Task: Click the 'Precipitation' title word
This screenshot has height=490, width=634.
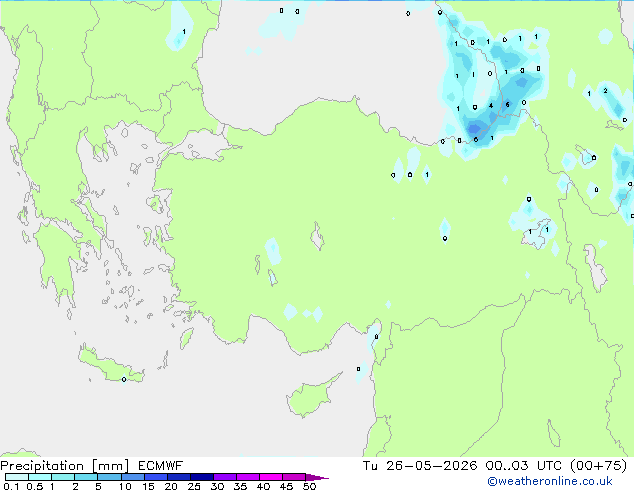Action: [42, 466]
